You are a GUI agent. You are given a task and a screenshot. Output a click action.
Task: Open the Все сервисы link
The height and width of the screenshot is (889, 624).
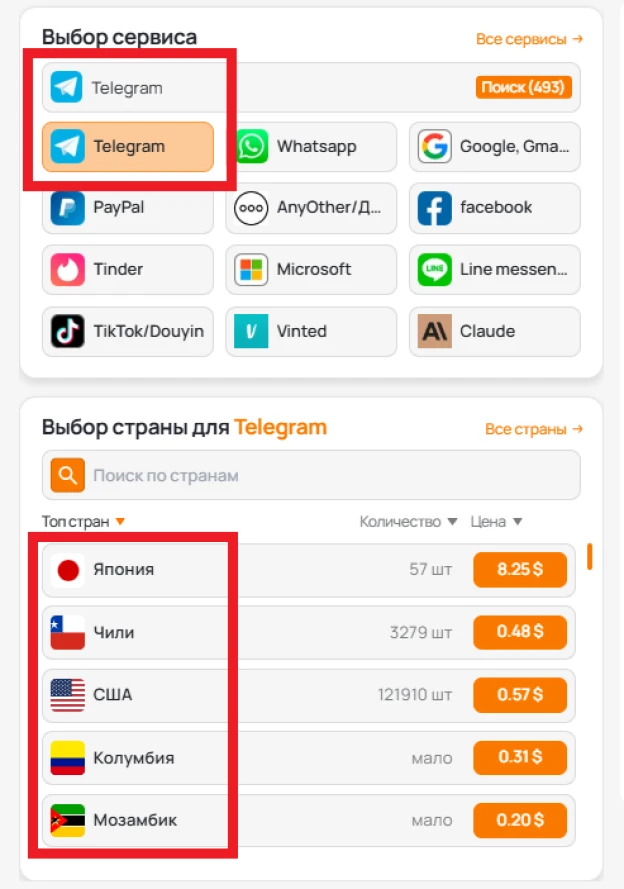coord(529,39)
